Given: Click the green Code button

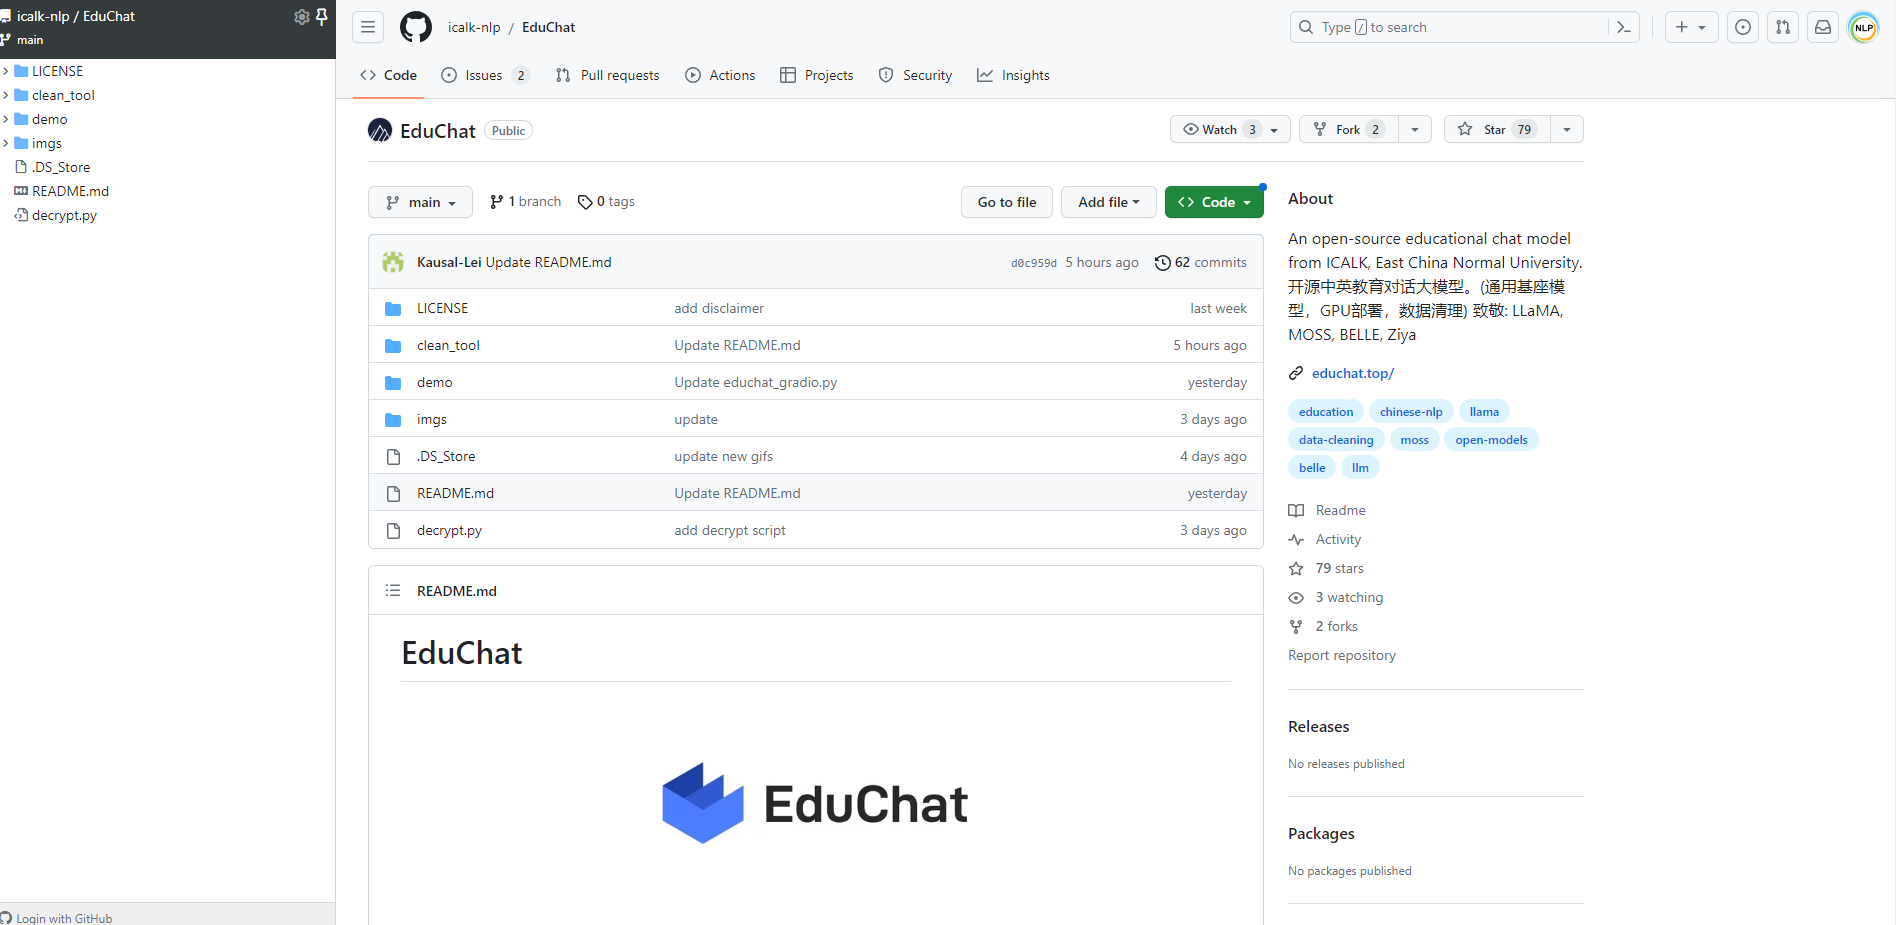Looking at the screenshot, I should tap(1213, 202).
